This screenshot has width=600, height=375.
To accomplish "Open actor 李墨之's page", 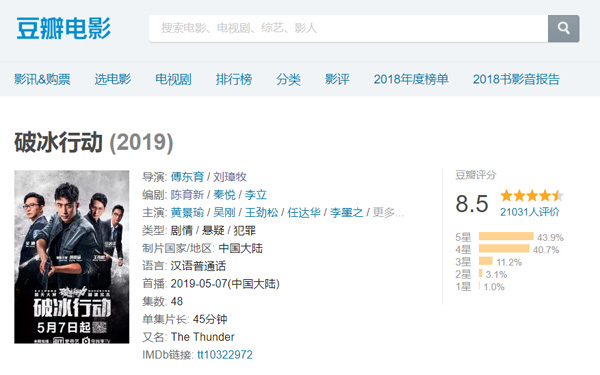I will [x=346, y=212].
